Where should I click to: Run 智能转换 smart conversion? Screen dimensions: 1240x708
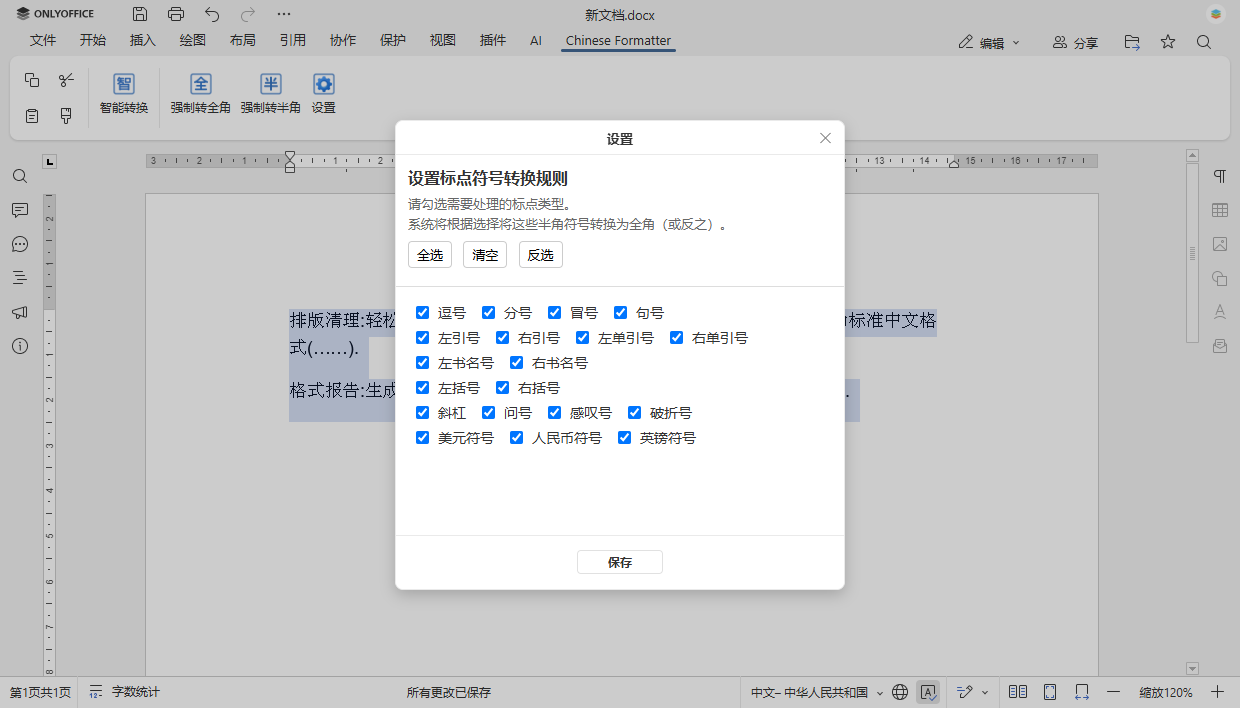pyautogui.click(x=124, y=94)
